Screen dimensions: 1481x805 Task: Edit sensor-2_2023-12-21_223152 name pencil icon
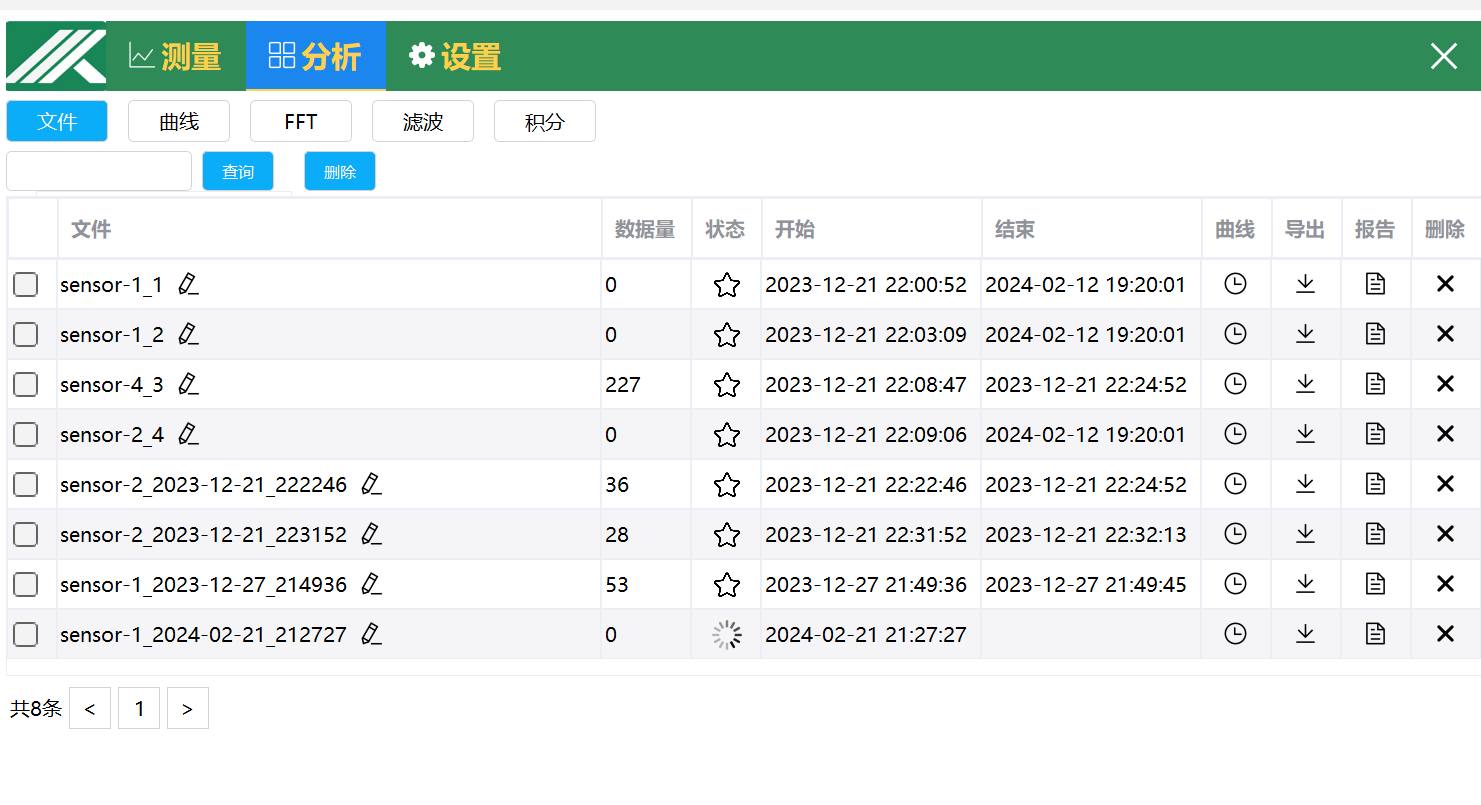(371, 534)
